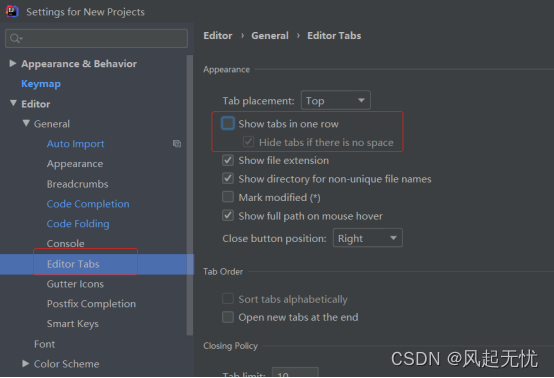Click the copy icon beside Auto Import
554x378 pixels.
click(177, 143)
